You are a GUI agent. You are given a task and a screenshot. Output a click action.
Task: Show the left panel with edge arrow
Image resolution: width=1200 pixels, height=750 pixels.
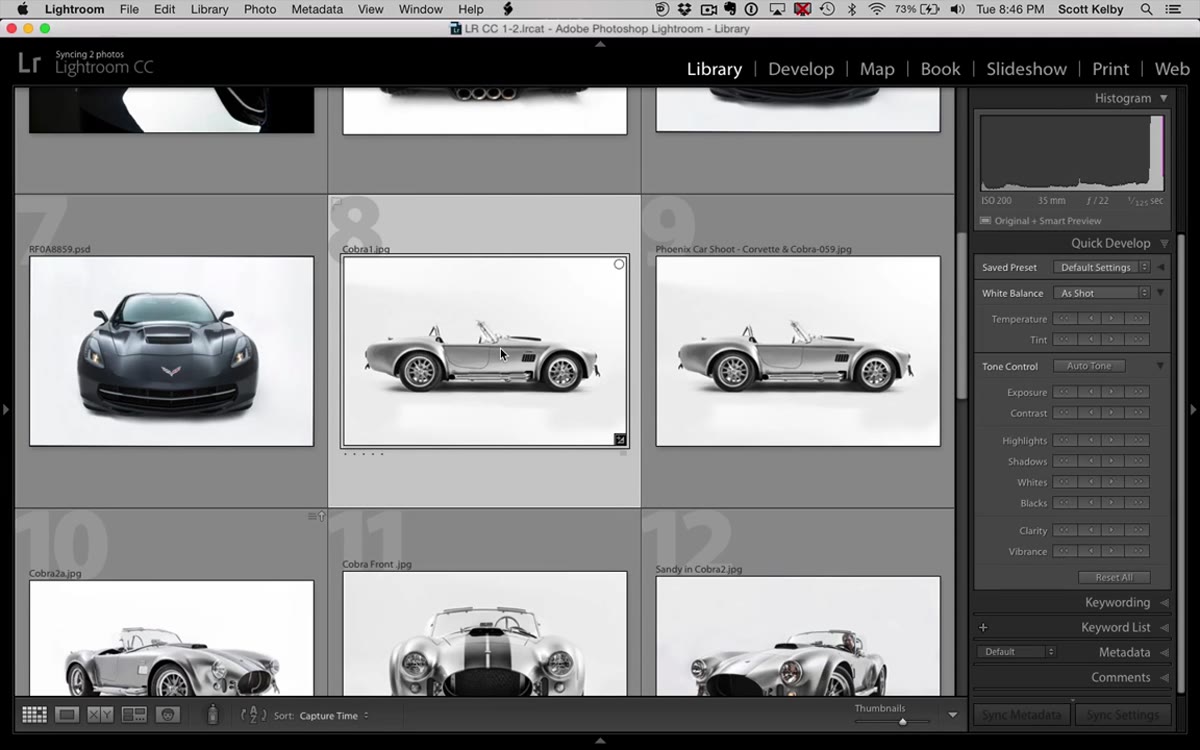(x=6, y=409)
